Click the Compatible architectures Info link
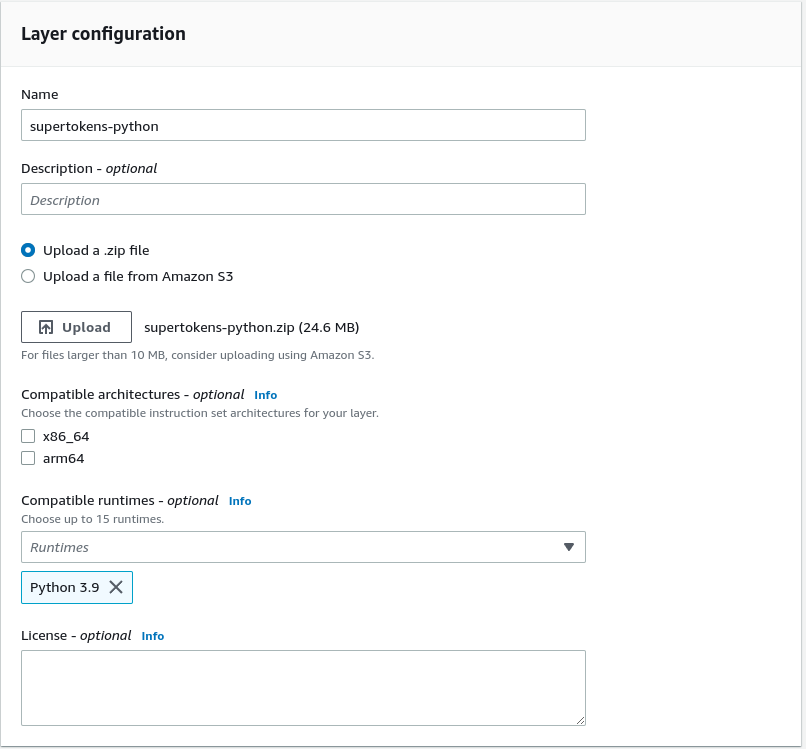Screen dimensions: 806x749 [265, 394]
